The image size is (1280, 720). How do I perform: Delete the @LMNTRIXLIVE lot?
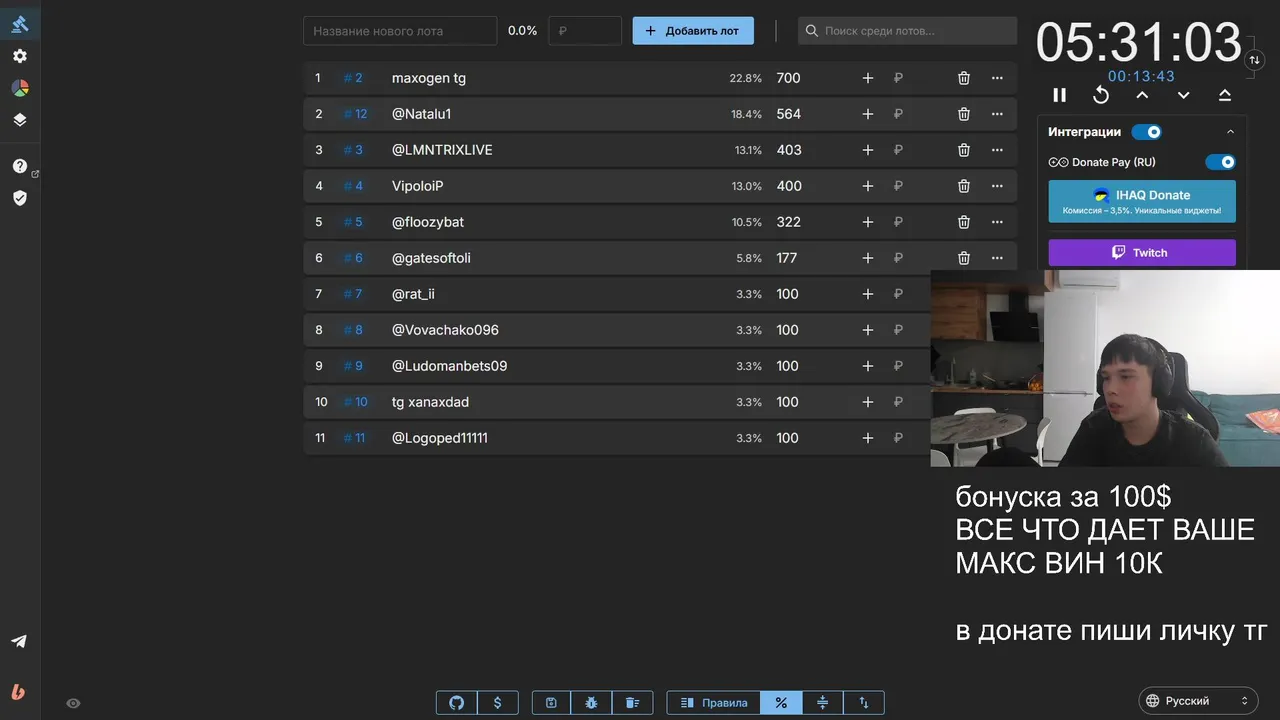tap(964, 150)
